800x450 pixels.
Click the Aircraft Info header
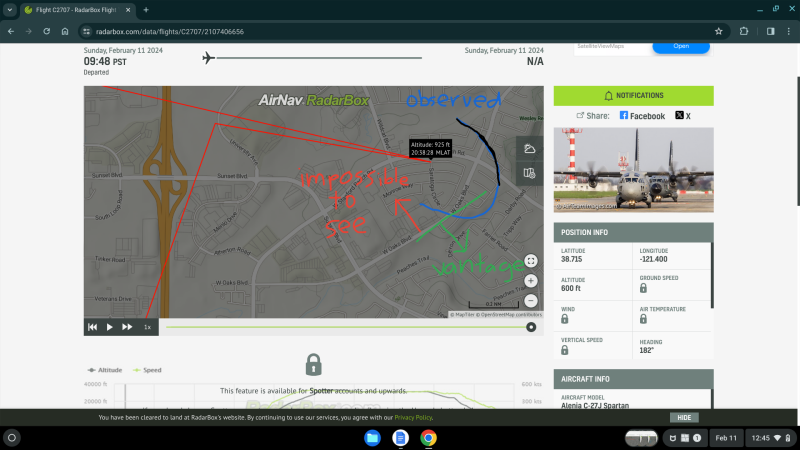[x=634, y=379]
